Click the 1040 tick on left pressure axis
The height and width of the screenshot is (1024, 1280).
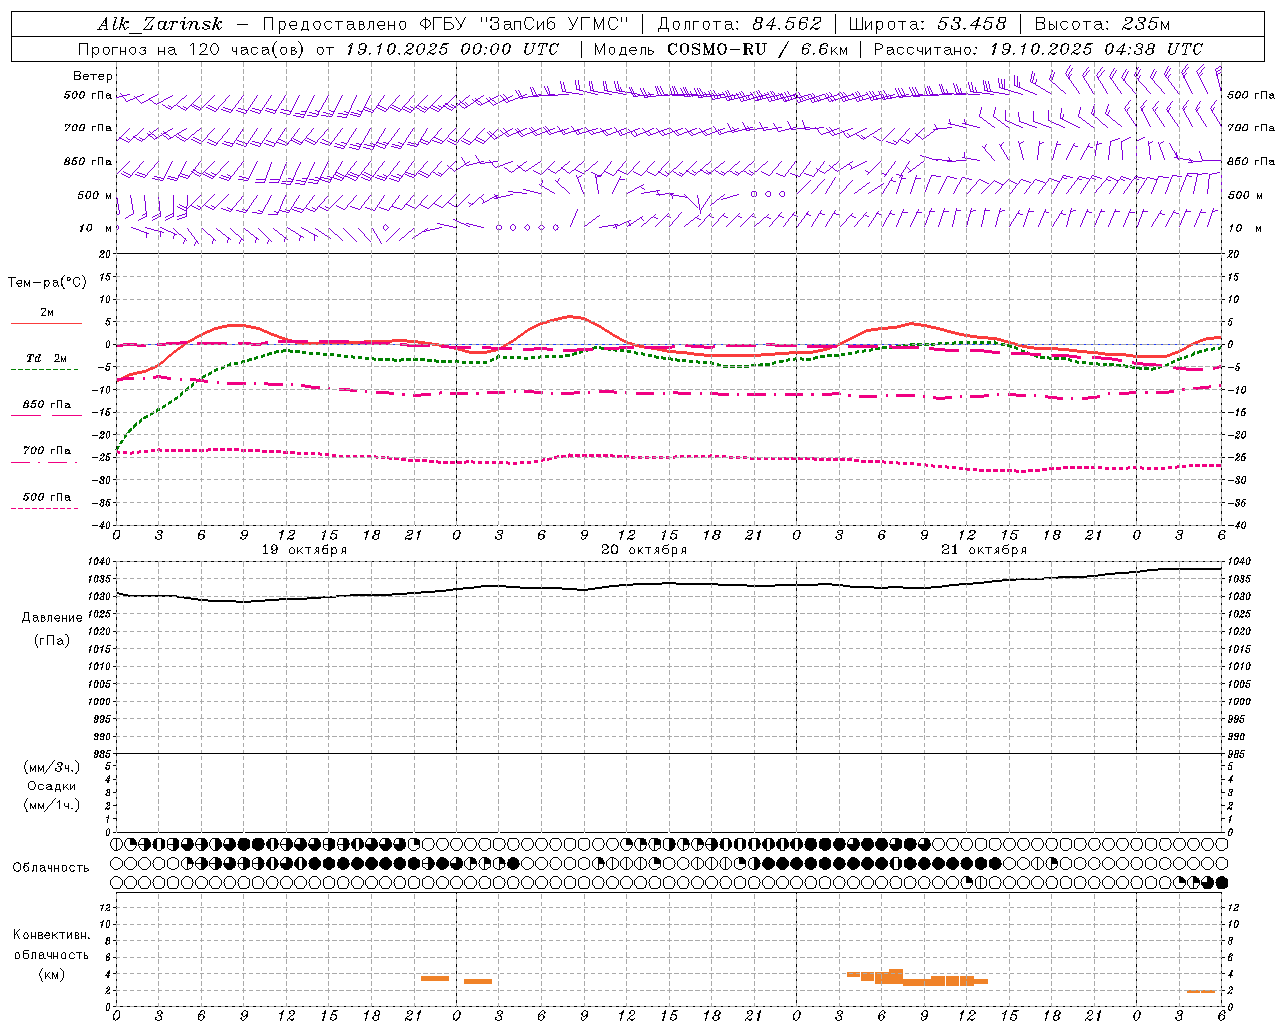click(x=101, y=563)
